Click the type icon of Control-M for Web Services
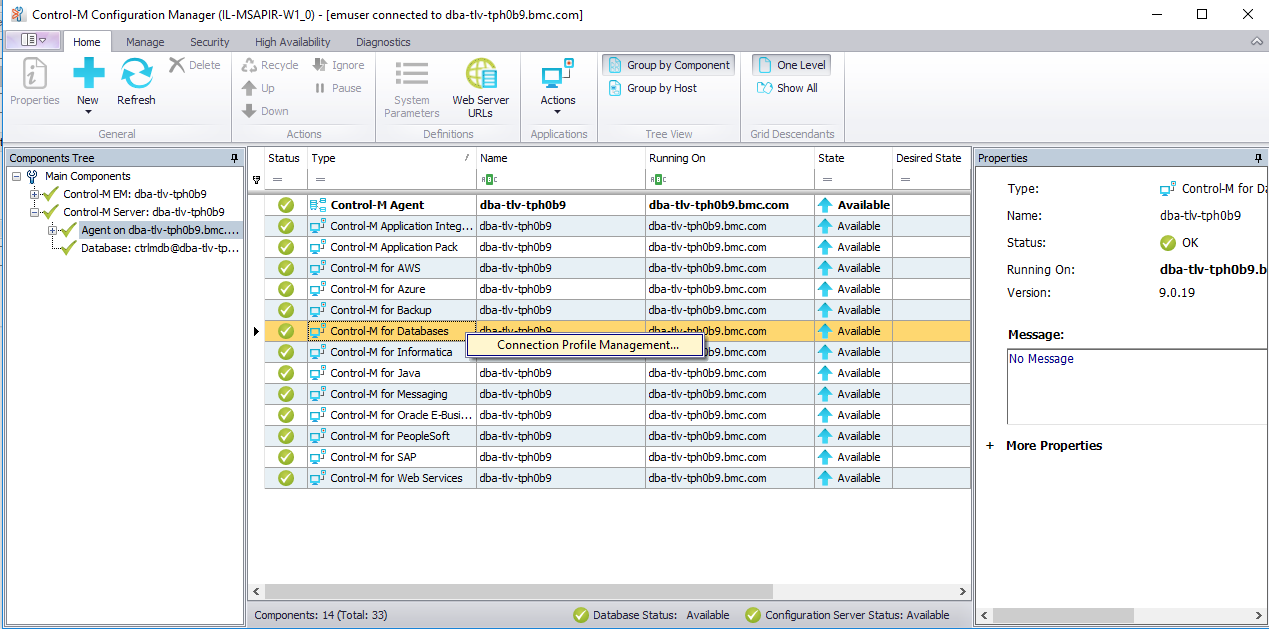Viewport: 1269px width, 629px height. click(x=318, y=478)
